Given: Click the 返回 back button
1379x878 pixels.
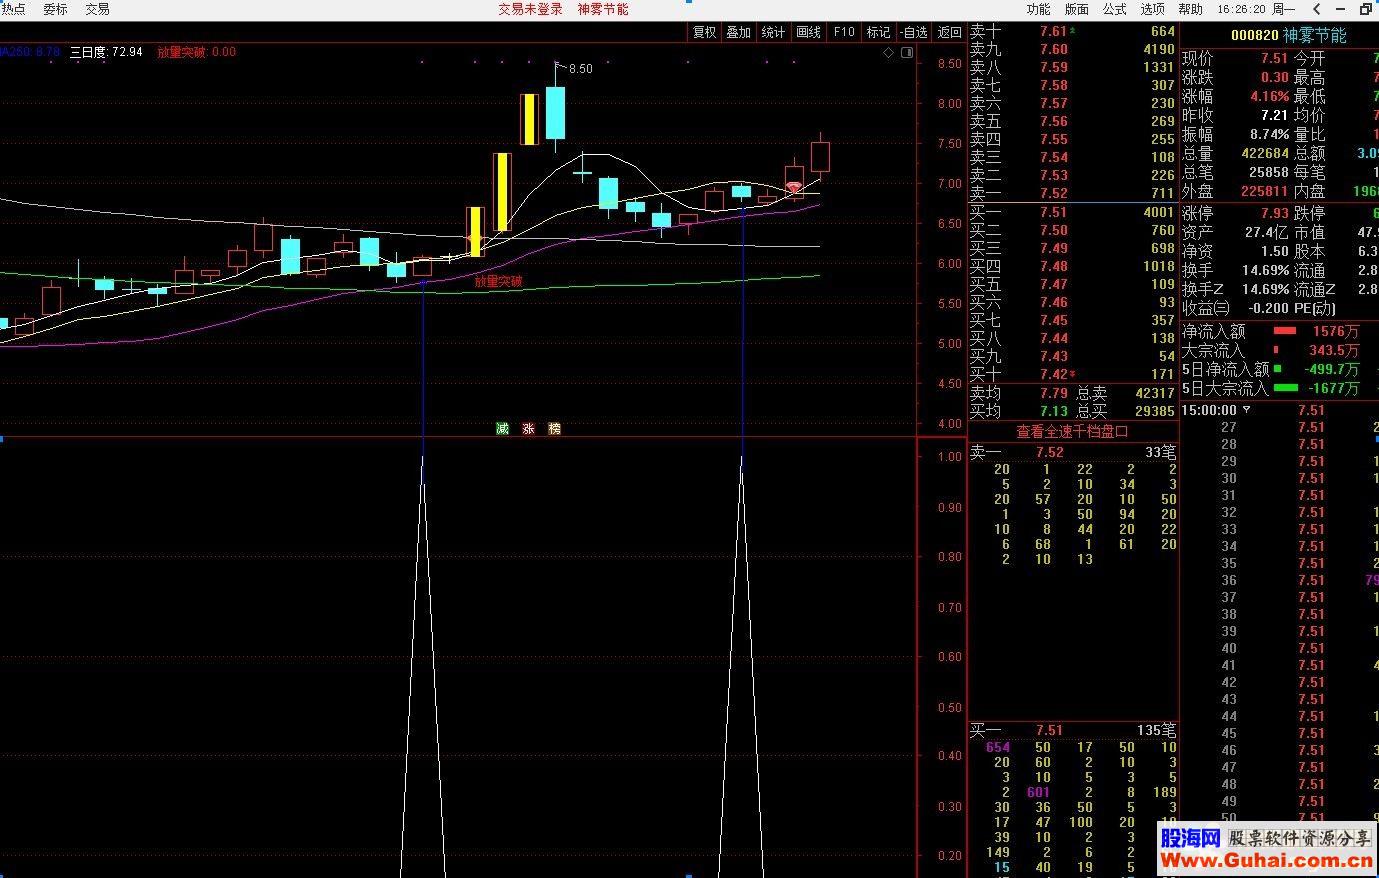Looking at the screenshot, I should (x=949, y=32).
